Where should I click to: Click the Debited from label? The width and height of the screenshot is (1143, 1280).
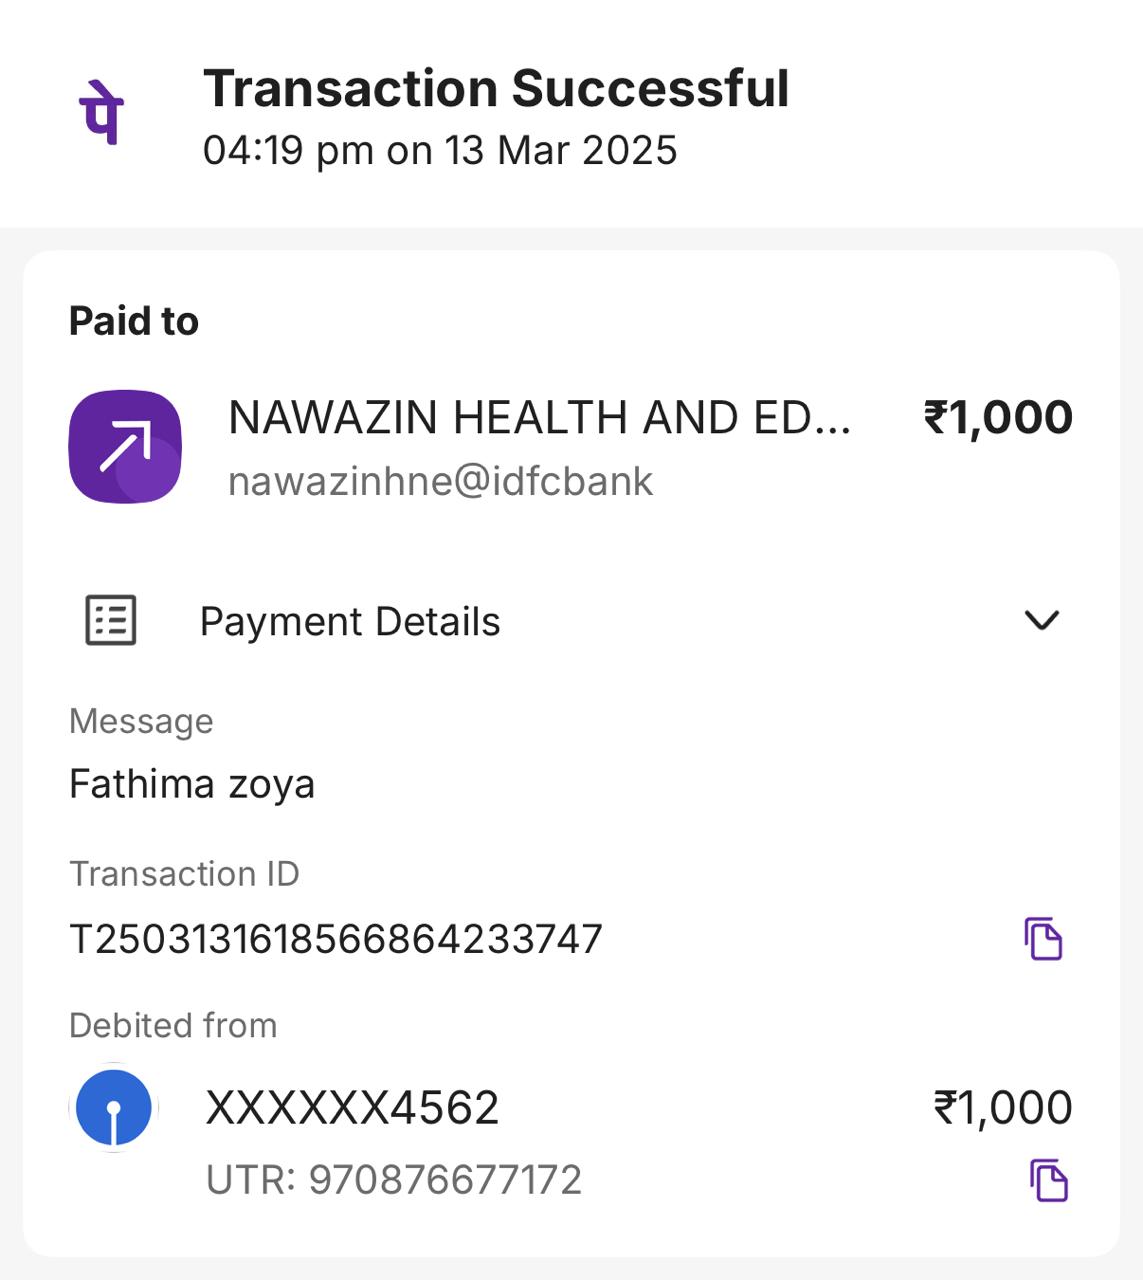click(173, 1025)
